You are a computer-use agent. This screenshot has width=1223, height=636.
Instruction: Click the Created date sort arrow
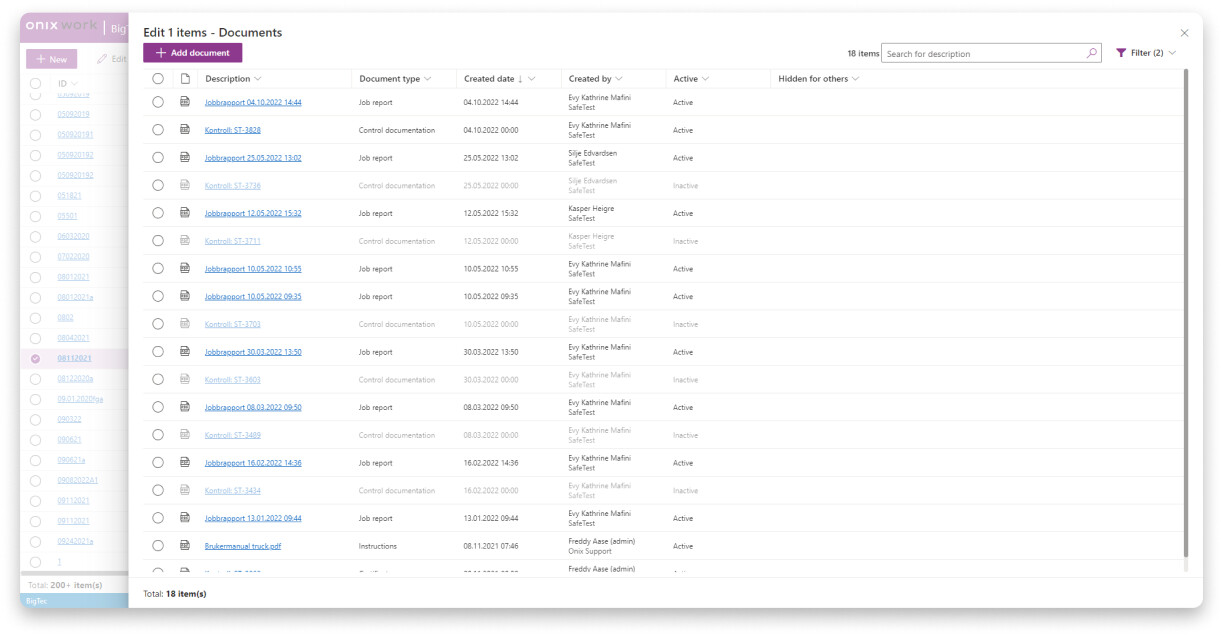(520, 79)
